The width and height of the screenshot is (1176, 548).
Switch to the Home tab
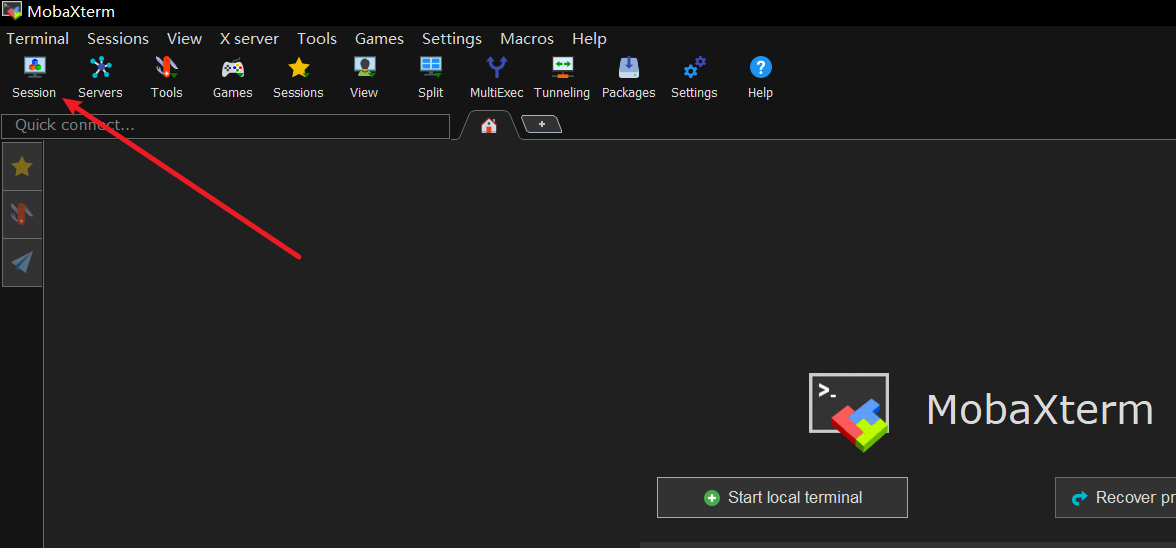pos(489,125)
